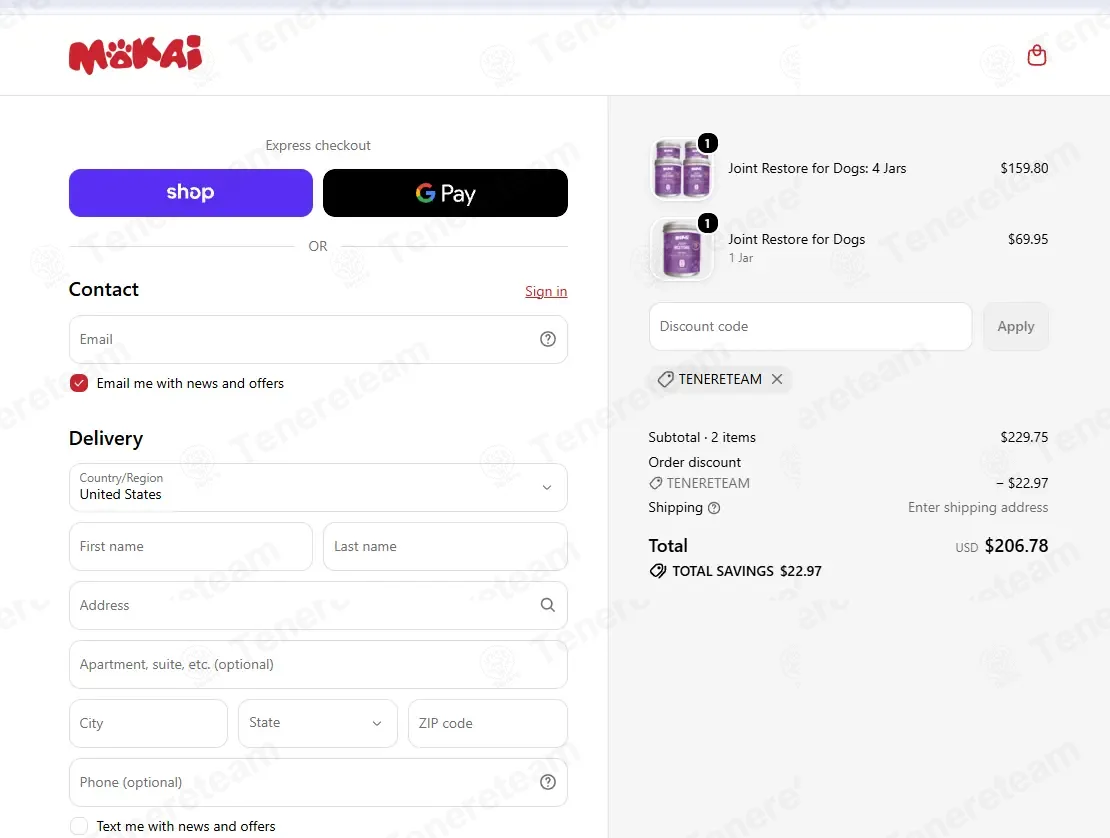Viewport: 1110px width, 838px height.
Task: Uncheck Email me with news and offers
Action: (x=79, y=384)
